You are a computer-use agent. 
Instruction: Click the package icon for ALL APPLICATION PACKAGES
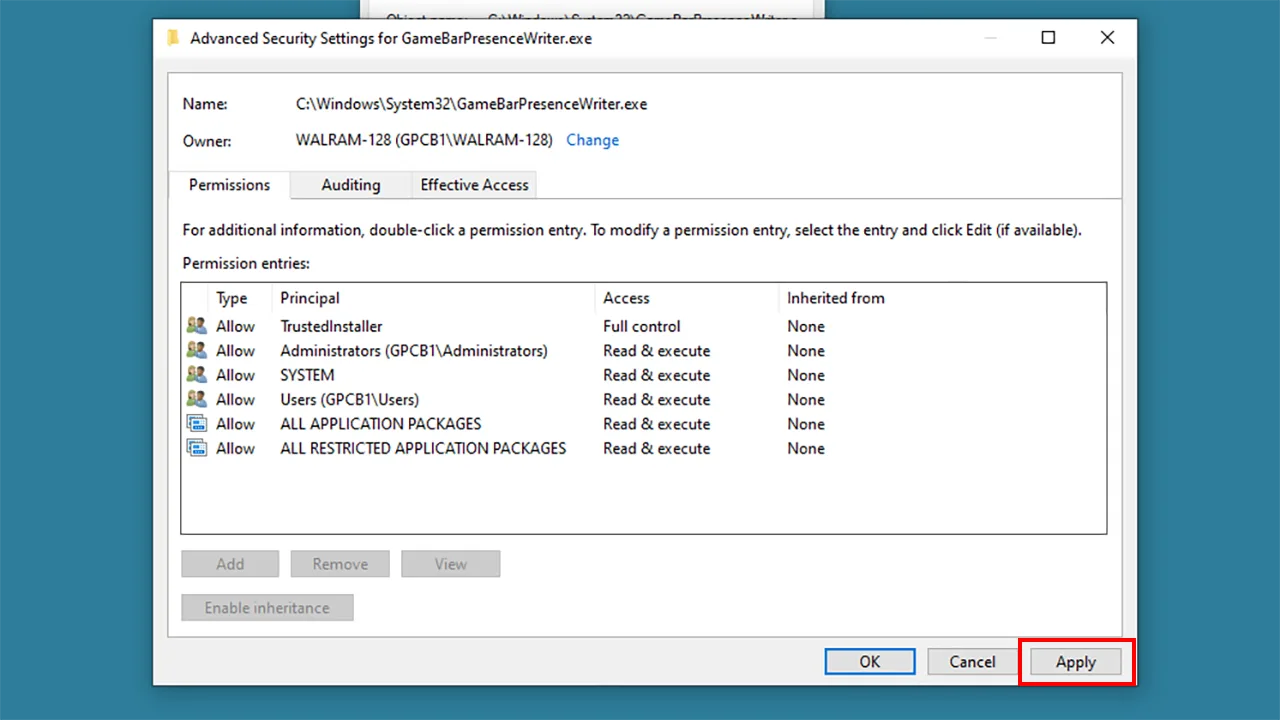click(x=197, y=424)
